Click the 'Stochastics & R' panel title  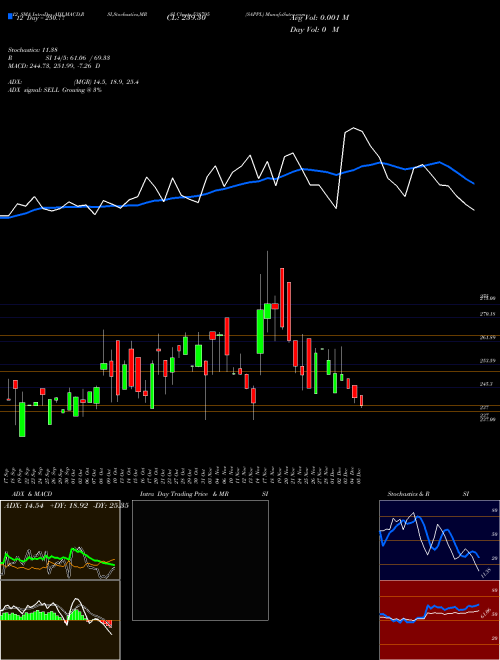click(409, 494)
